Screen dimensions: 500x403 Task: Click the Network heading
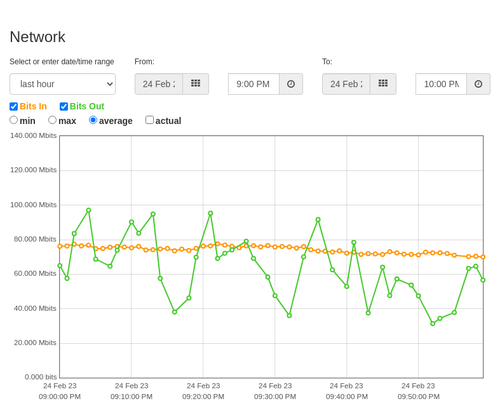[x=37, y=37]
